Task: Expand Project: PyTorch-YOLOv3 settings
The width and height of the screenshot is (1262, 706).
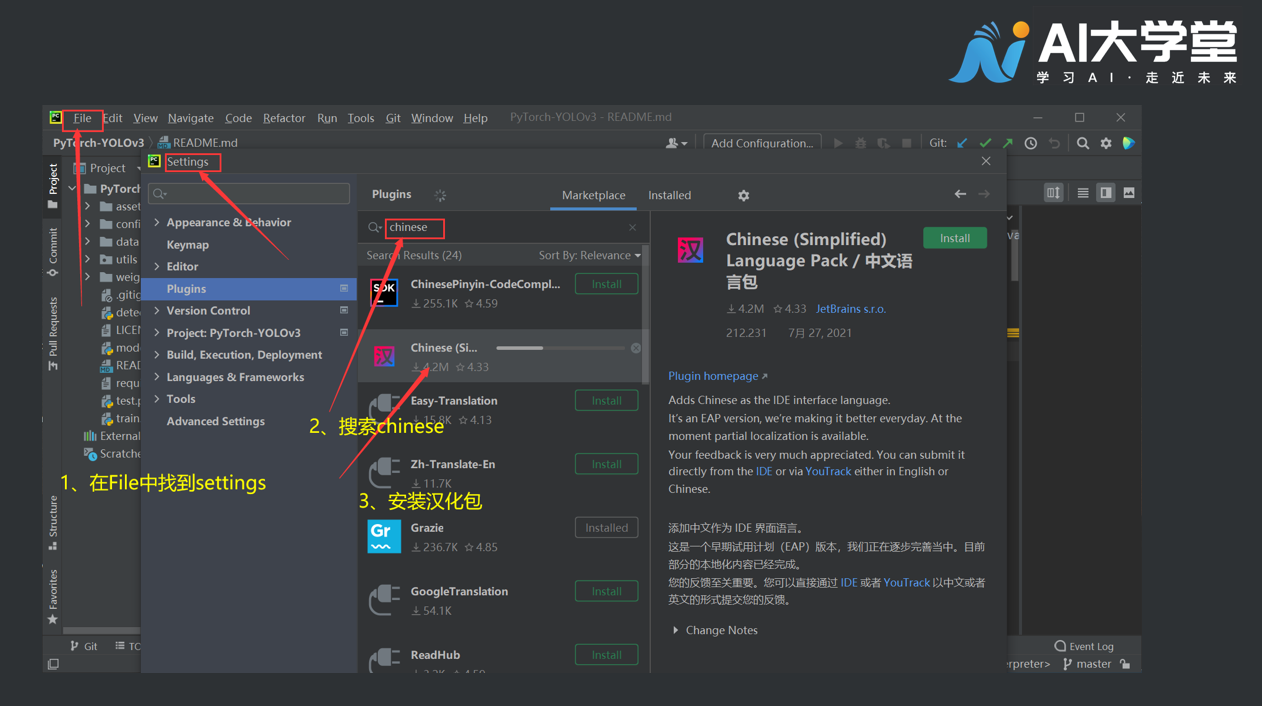Action: click(157, 332)
